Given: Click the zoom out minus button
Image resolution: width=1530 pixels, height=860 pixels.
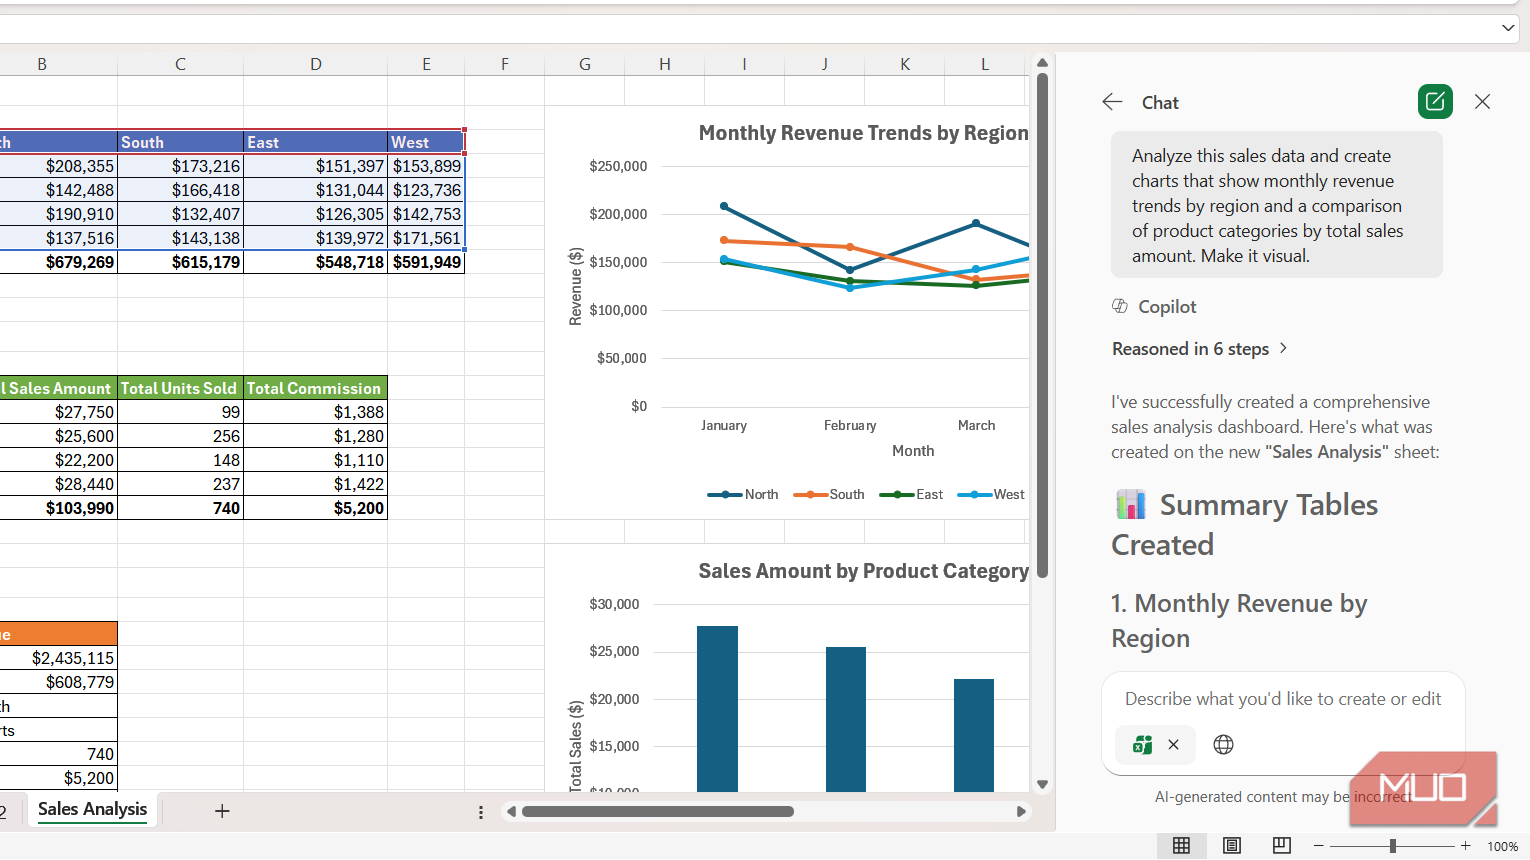Looking at the screenshot, I should tap(1319, 846).
